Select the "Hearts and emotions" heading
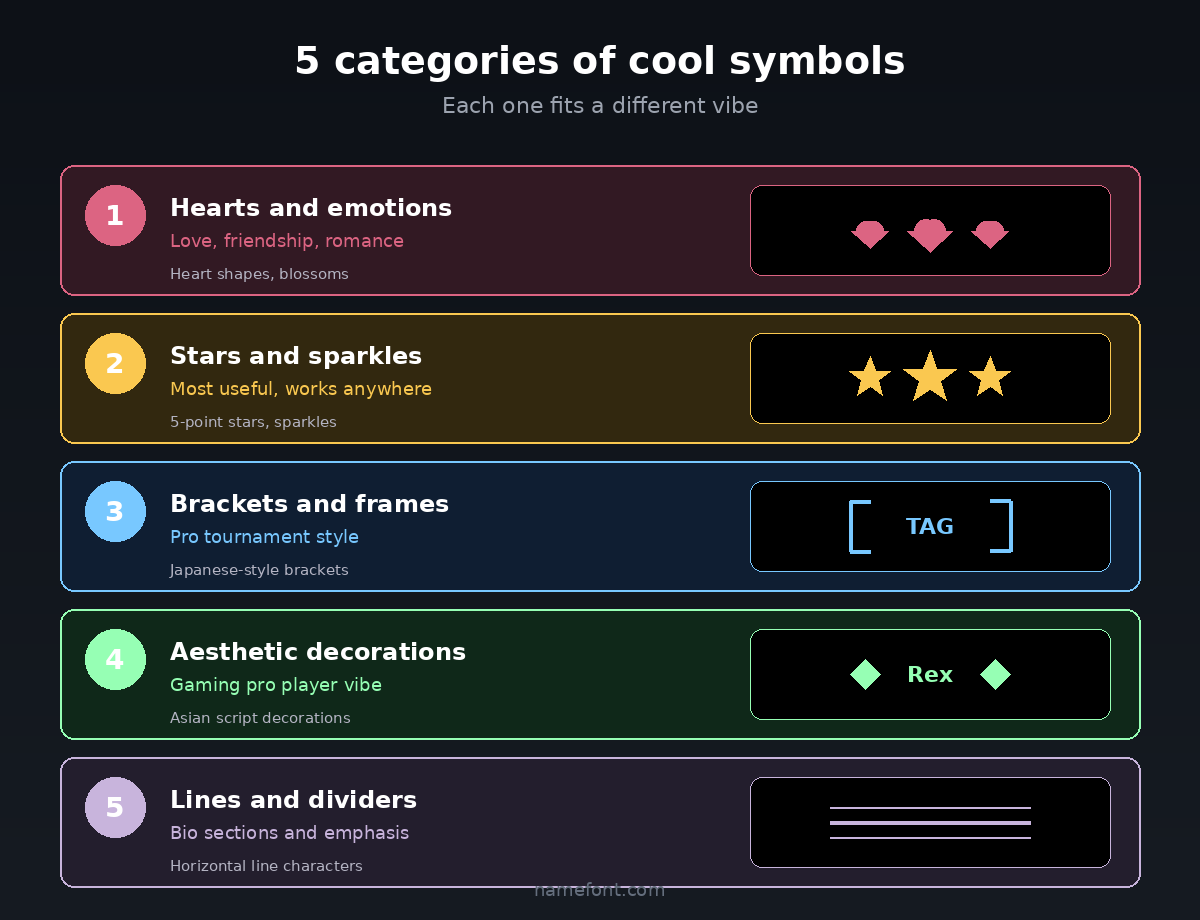The image size is (1200, 920). click(311, 208)
